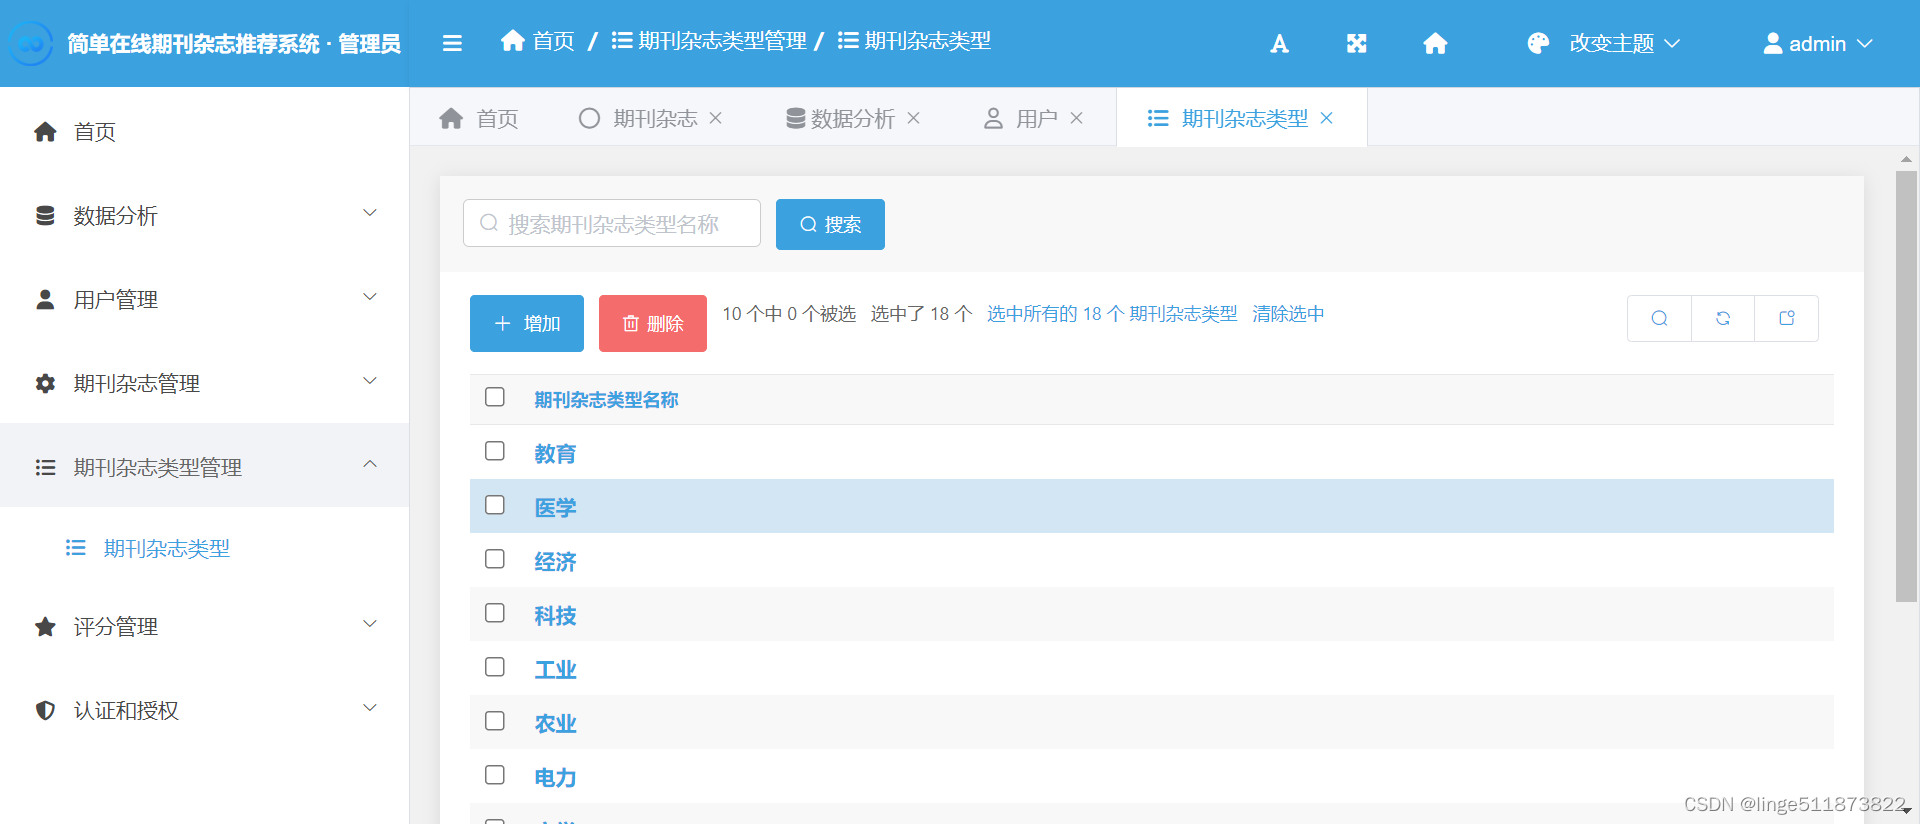Click the system logo icon in header
This screenshot has height=824, width=1920.
pos(31,43)
